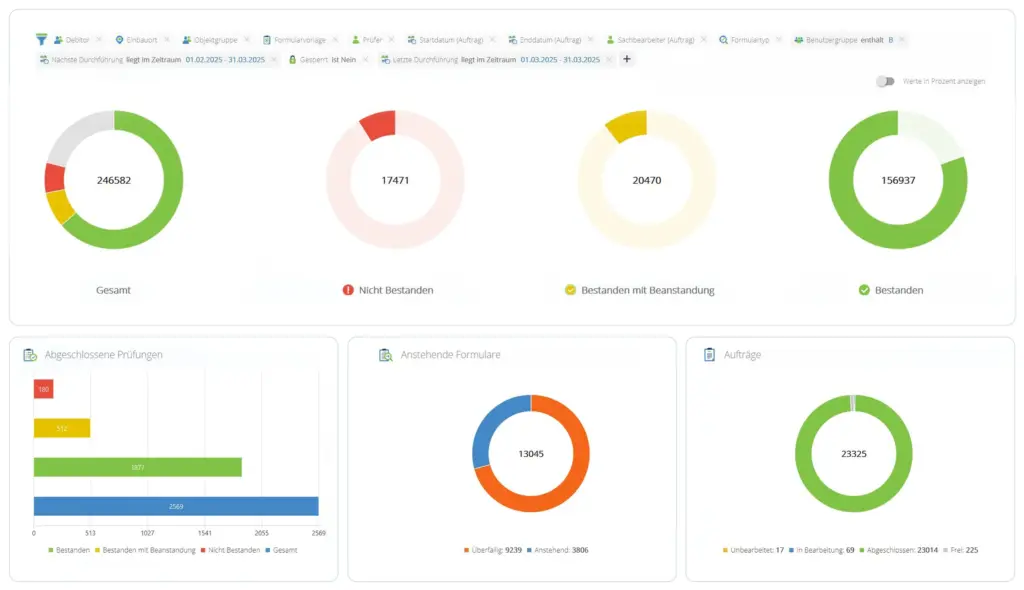
Task: Toggle the Überfällig legend entry
Action: [x=491, y=550]
